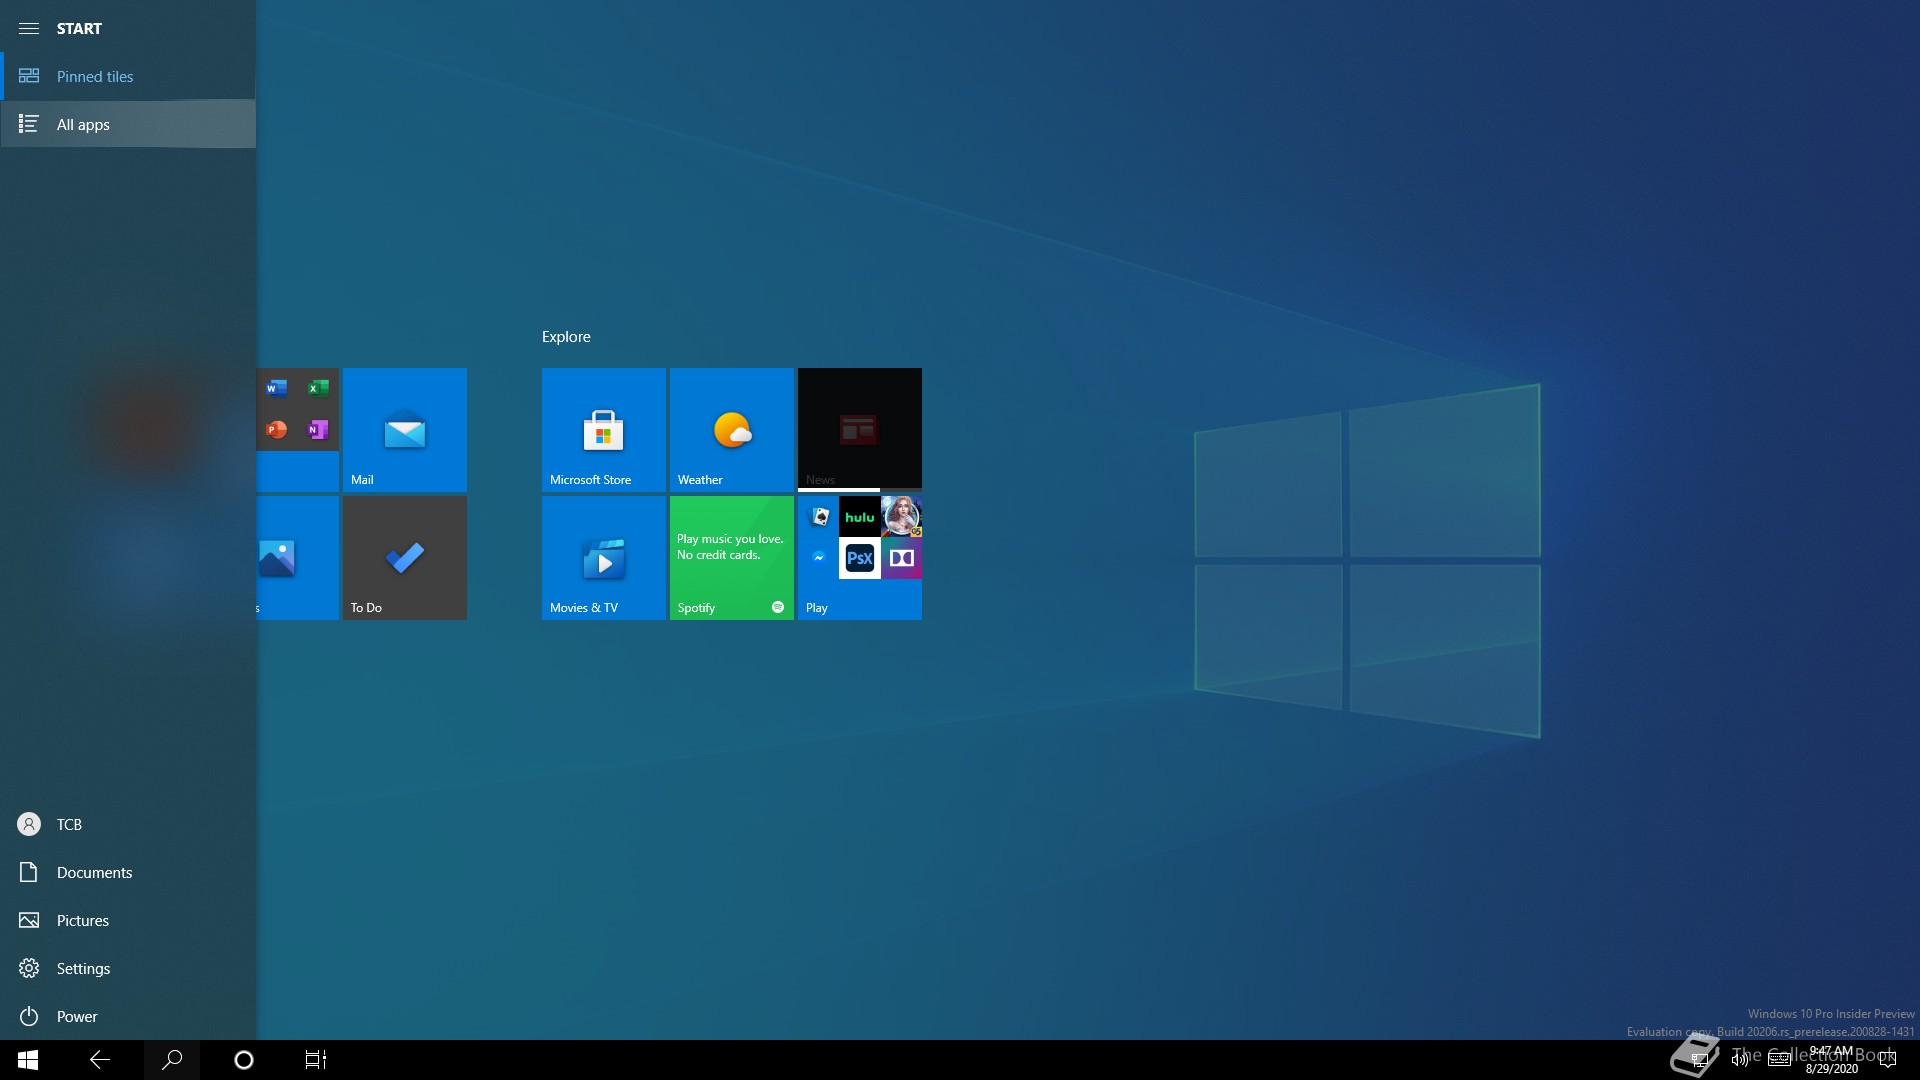Open Photoshop Express in the Play folder

tap(860, 558)
